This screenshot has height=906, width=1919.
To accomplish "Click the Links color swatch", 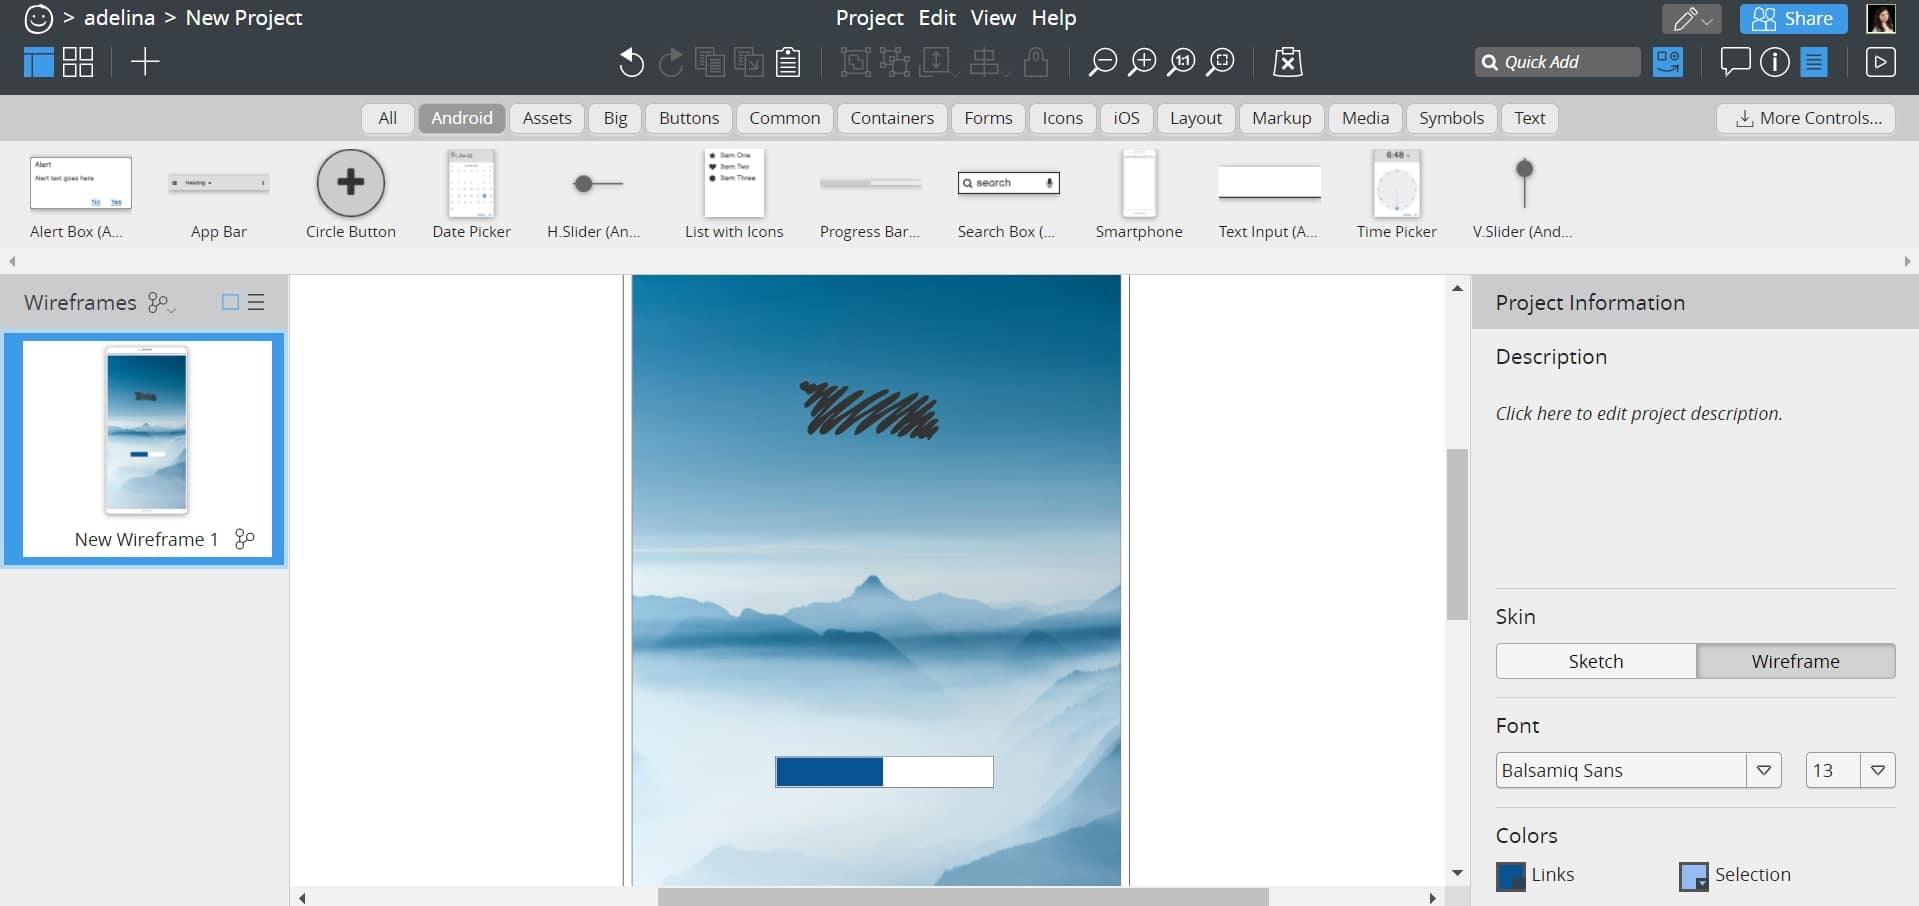I will [1509, 875].
